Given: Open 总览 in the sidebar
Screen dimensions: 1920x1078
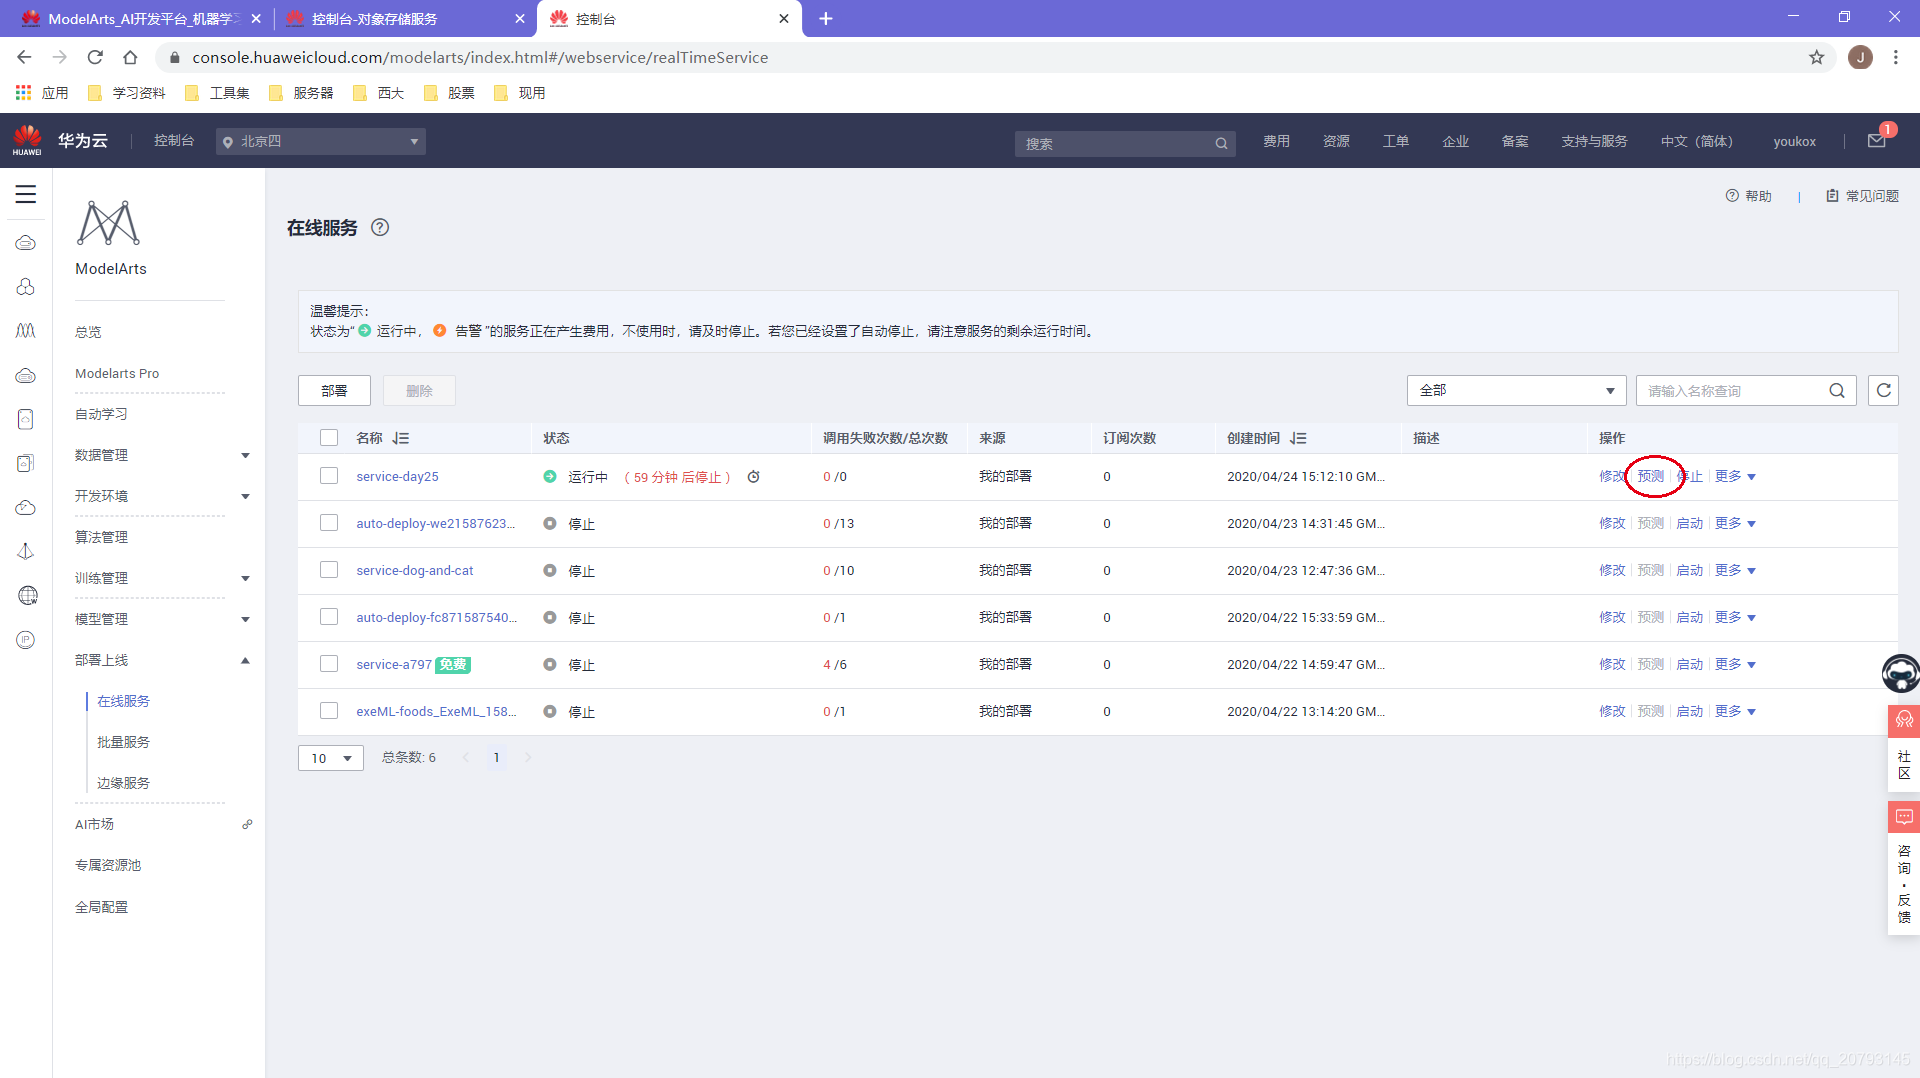Looking at the screenshot, I should point(88,332).
